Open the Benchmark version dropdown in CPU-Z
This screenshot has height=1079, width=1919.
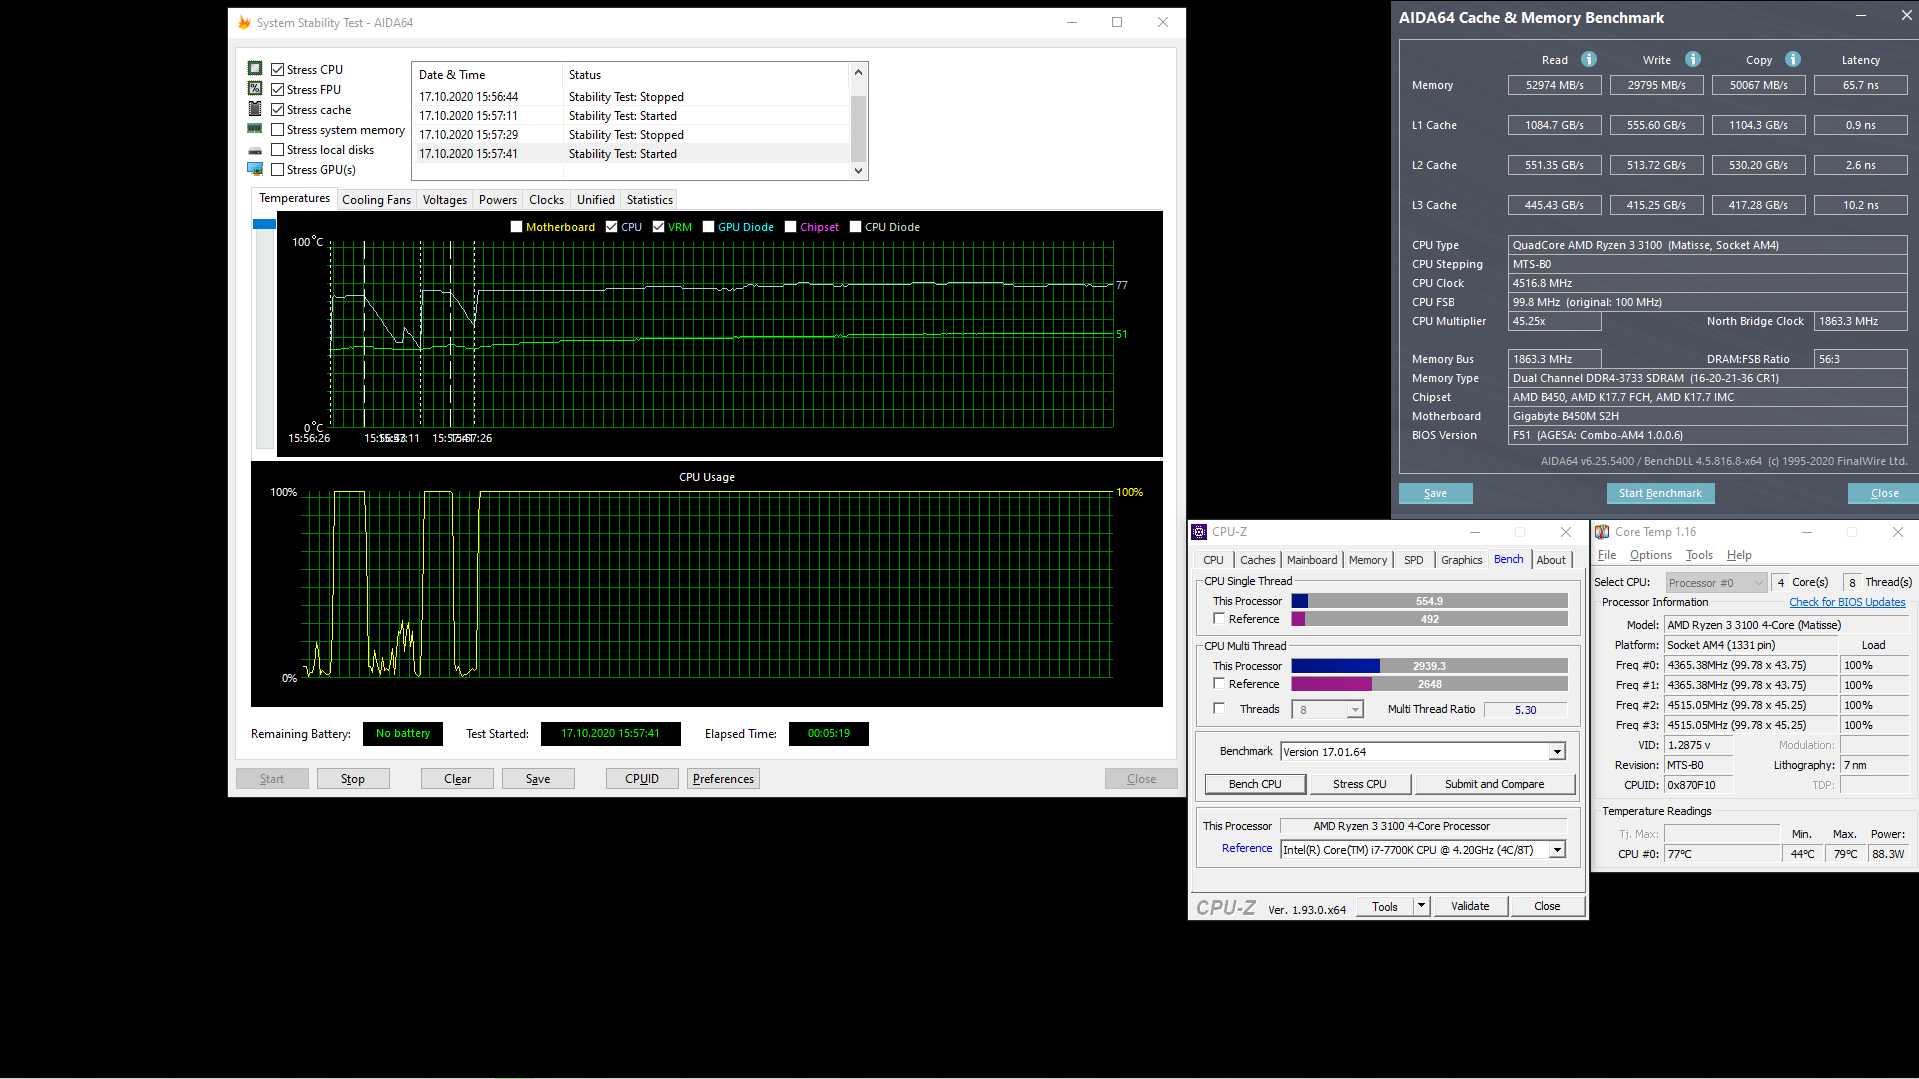coord(1557,752)
